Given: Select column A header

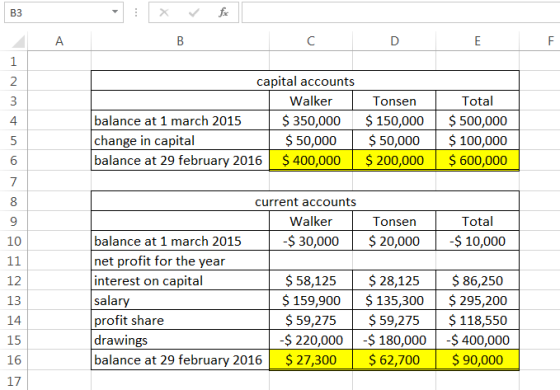Looking at the screenshot, I should pos(59,41).
